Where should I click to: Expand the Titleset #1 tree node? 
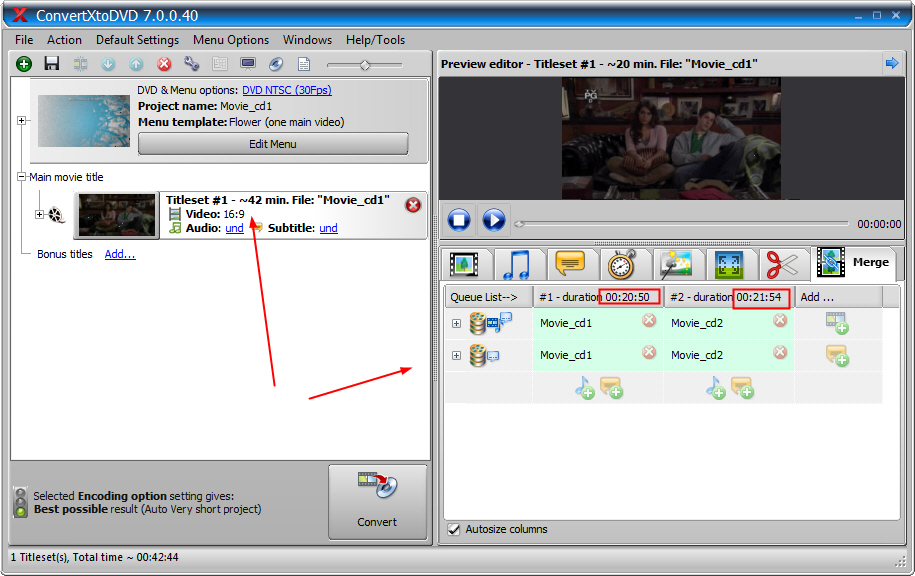[x=39, y=214]
